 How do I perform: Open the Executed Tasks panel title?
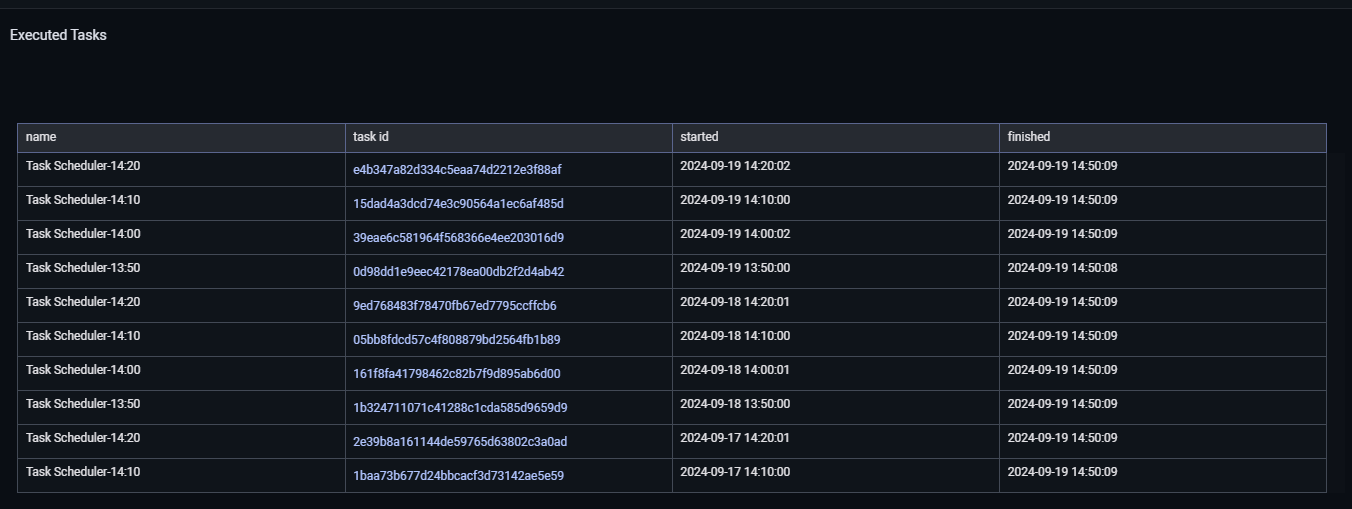[x=58, y=35]
